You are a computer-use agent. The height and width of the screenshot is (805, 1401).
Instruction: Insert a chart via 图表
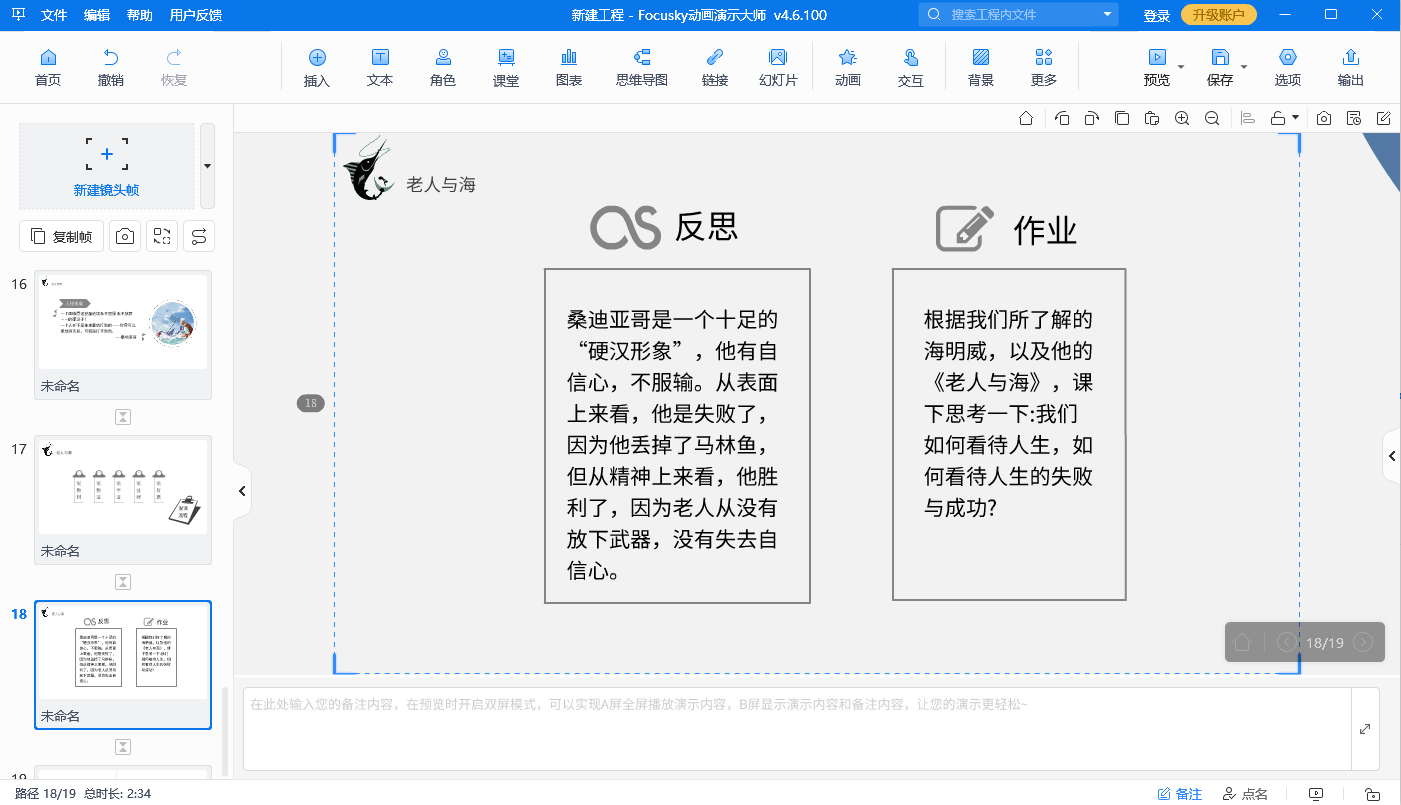click(569, 67)
